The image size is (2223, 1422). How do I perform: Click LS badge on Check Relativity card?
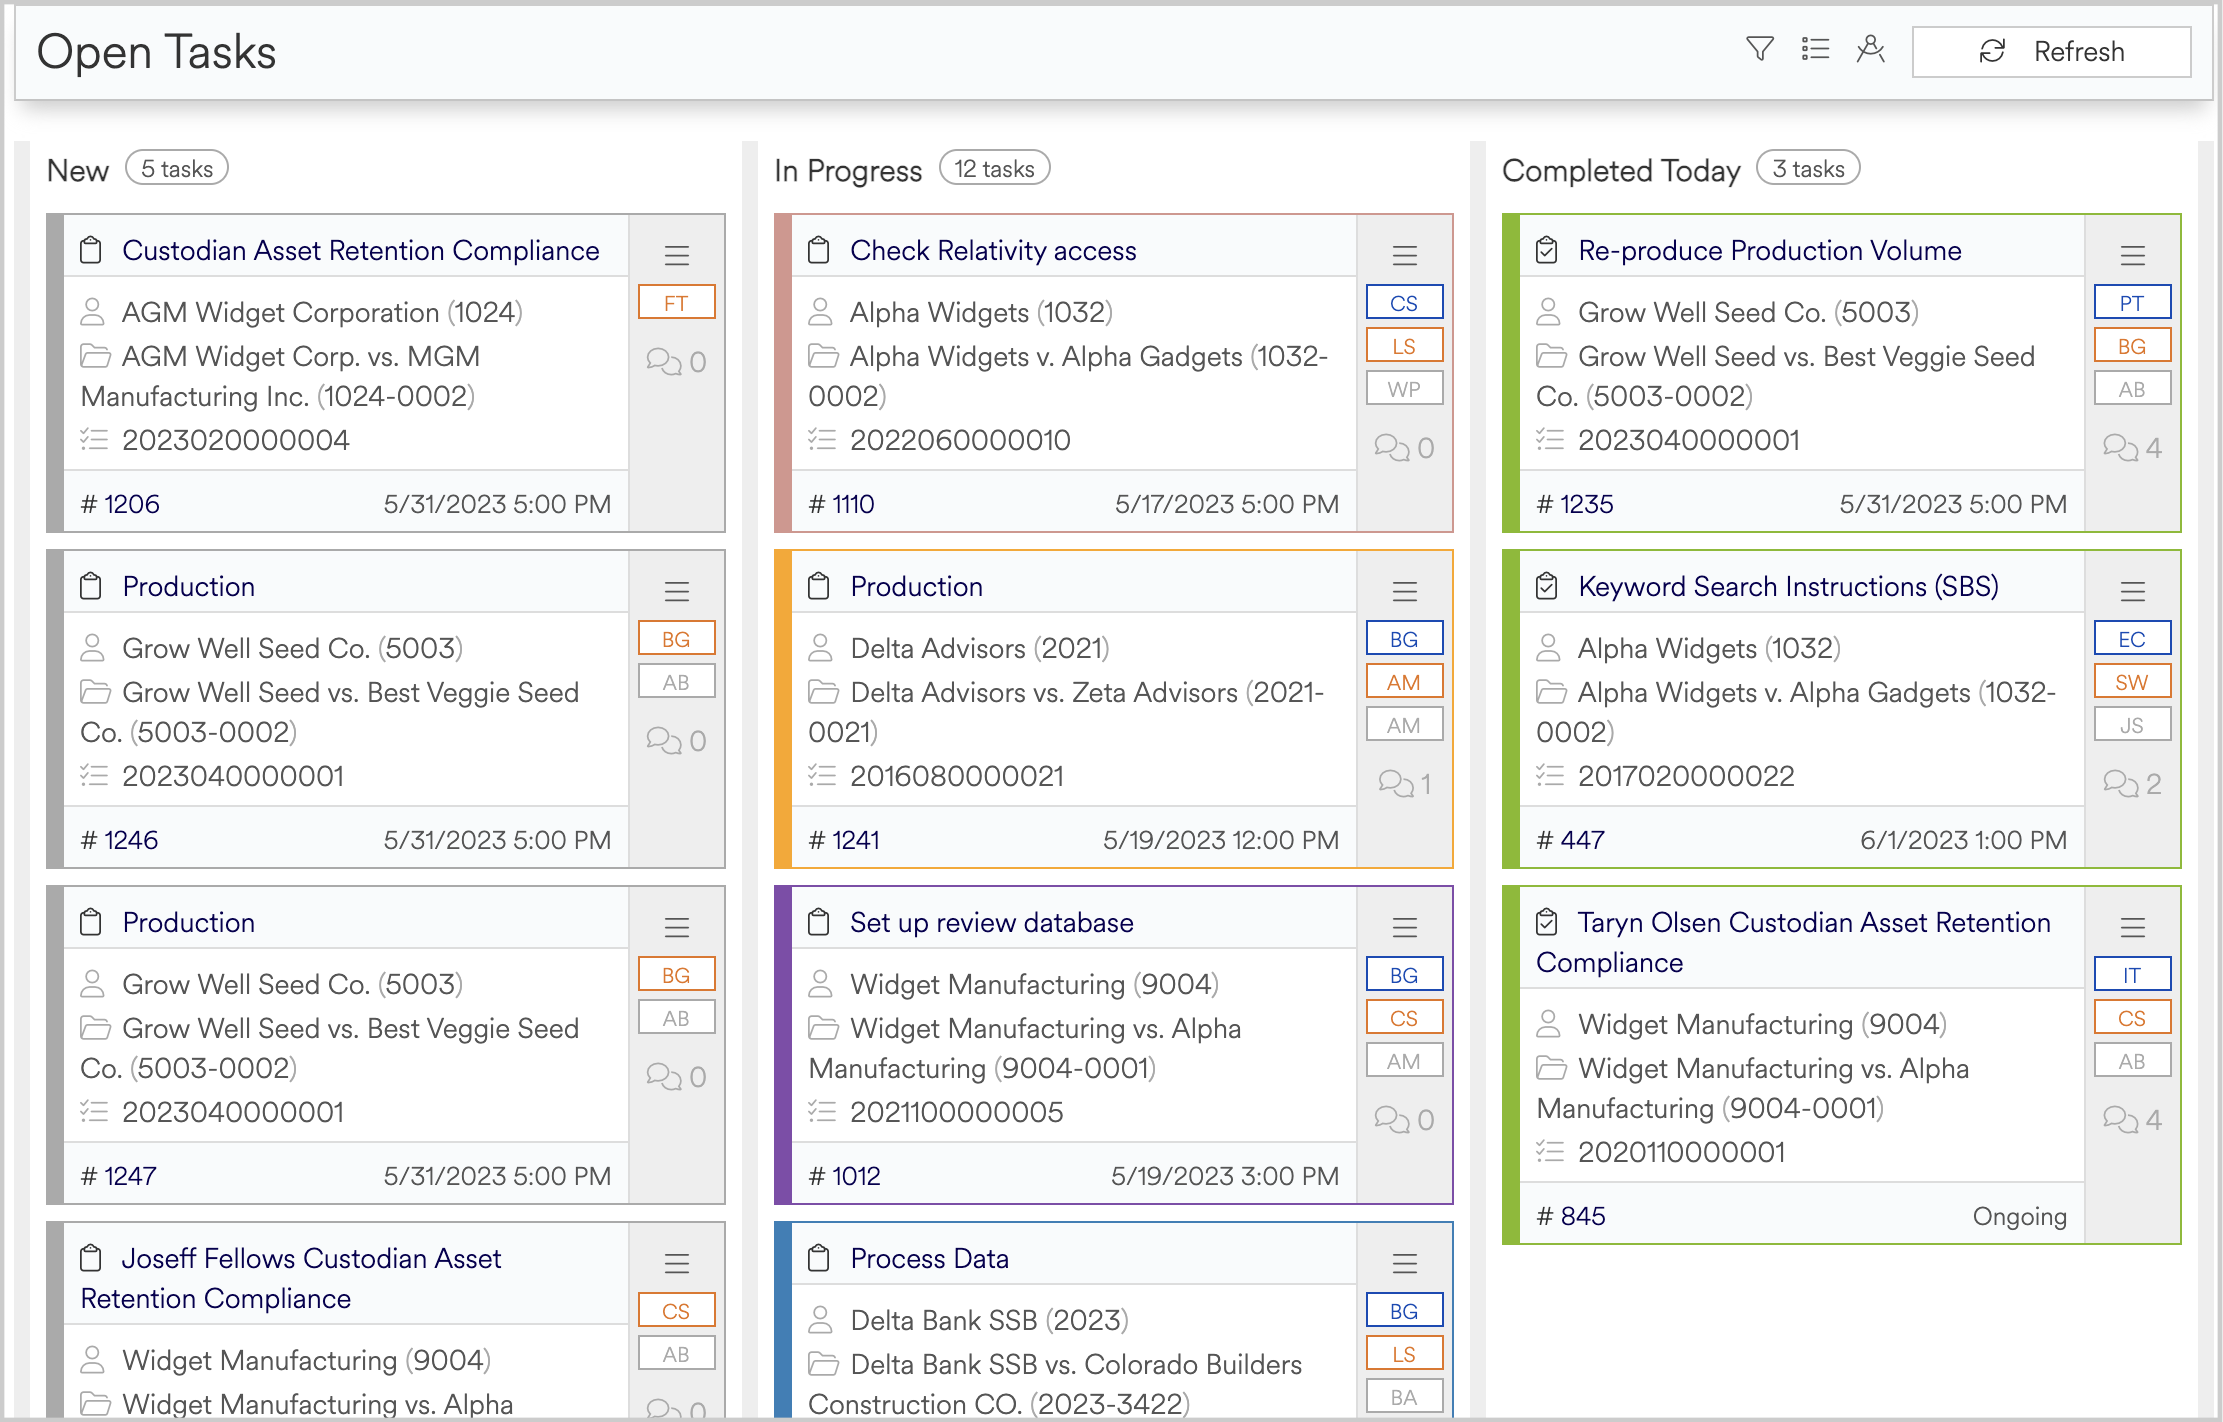pyautogui.click(x=1405, y=345)
